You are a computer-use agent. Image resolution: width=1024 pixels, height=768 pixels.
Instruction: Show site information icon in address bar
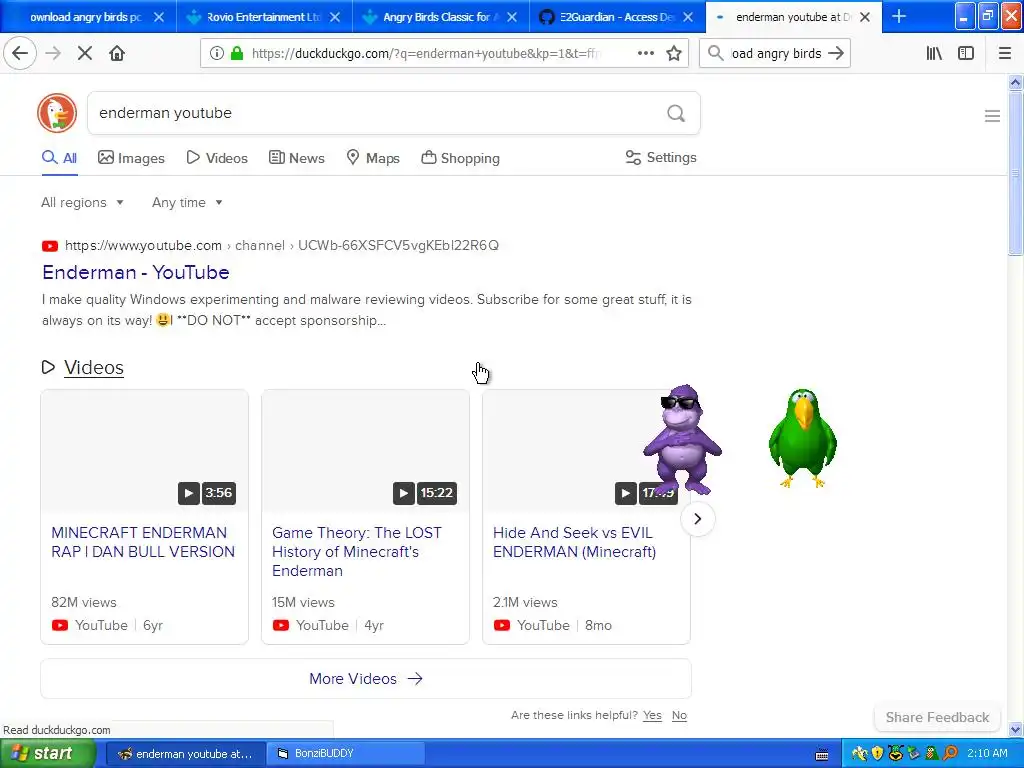coord(217,54)
